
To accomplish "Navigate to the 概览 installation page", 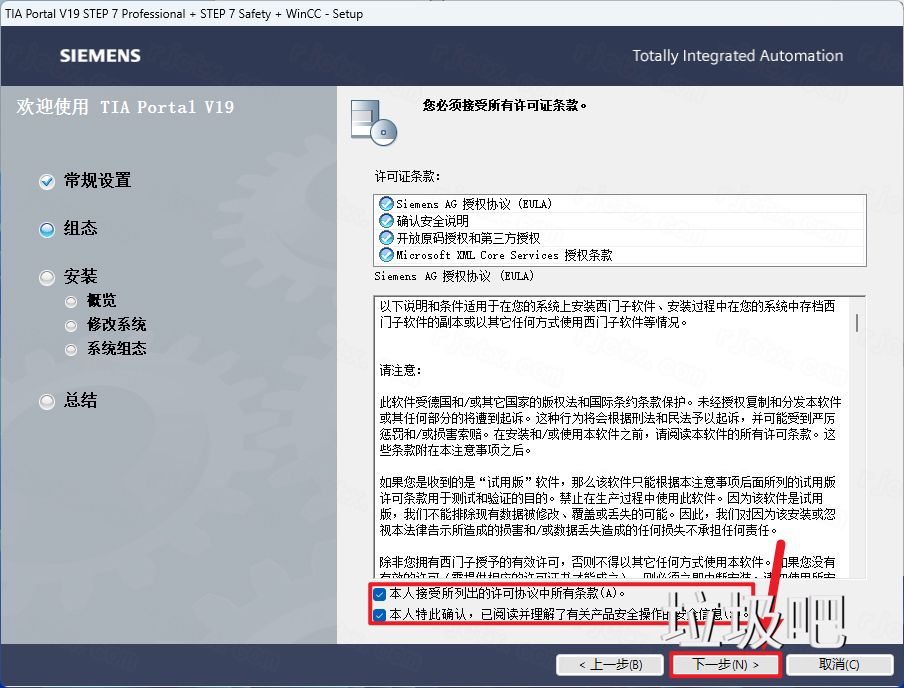I will 70,300.
